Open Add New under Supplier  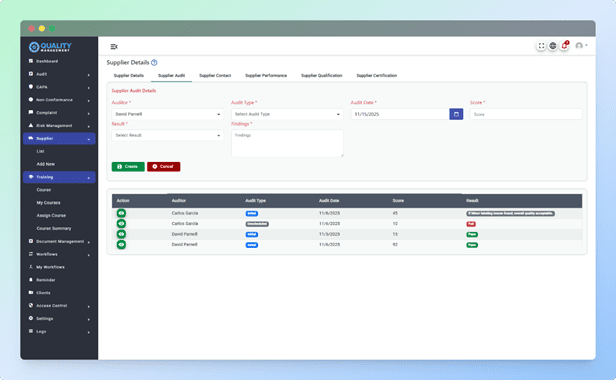46,164
